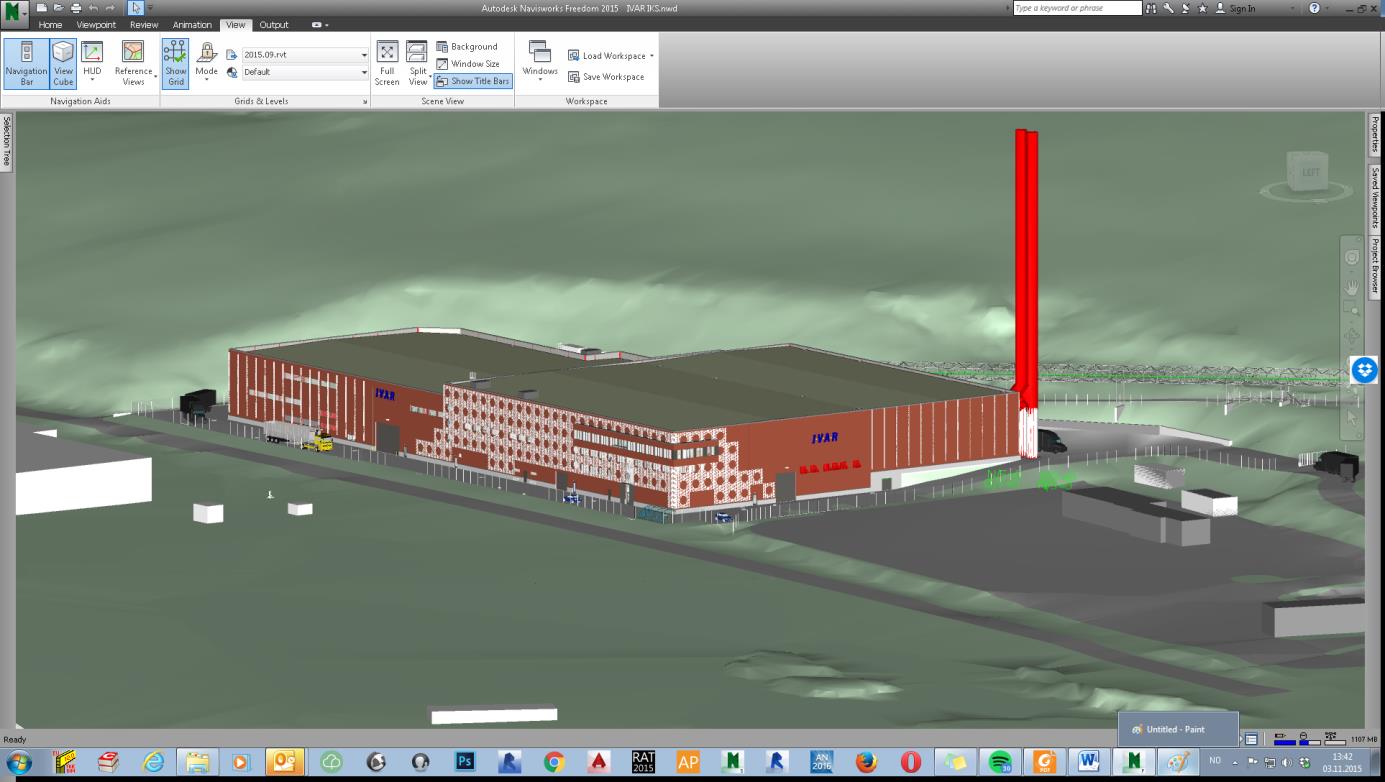Toggle the View Cube button

[x=63, y=64]
